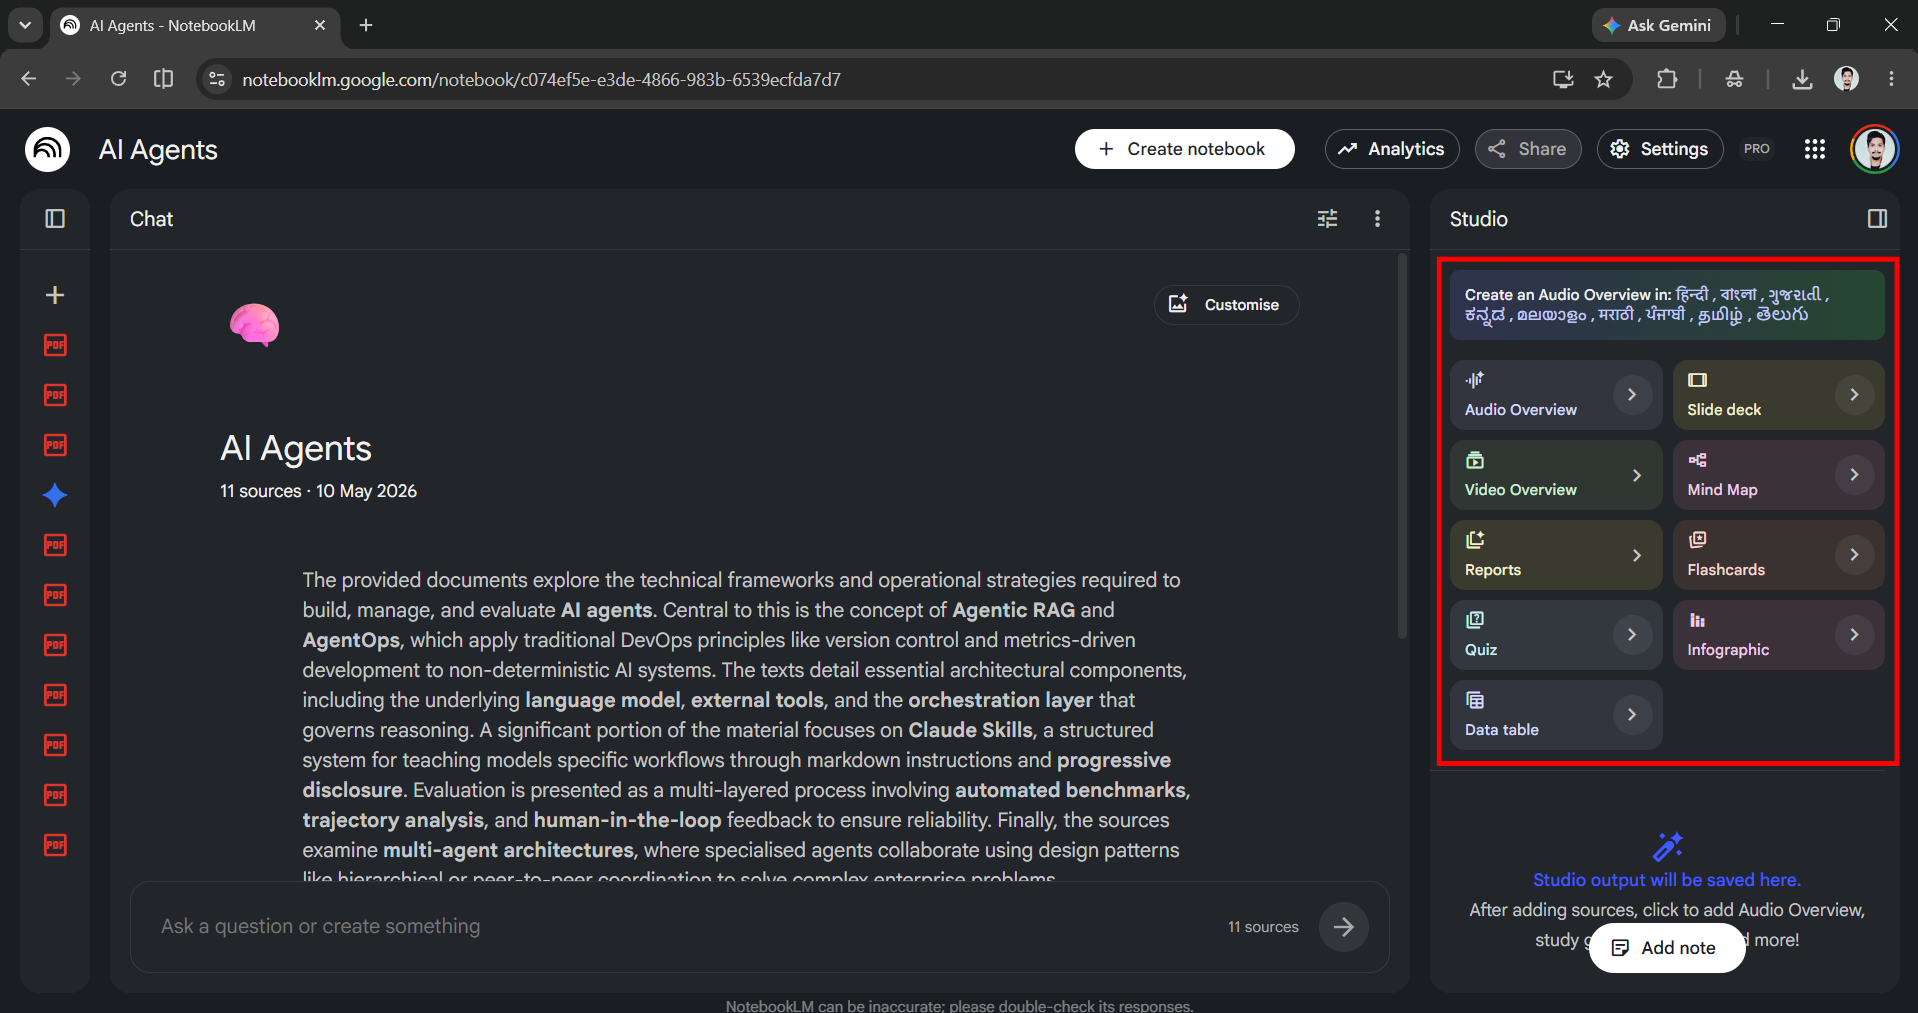1918x1013 pixels.
Task: Click the Share button
Action: coord(1527,149)
